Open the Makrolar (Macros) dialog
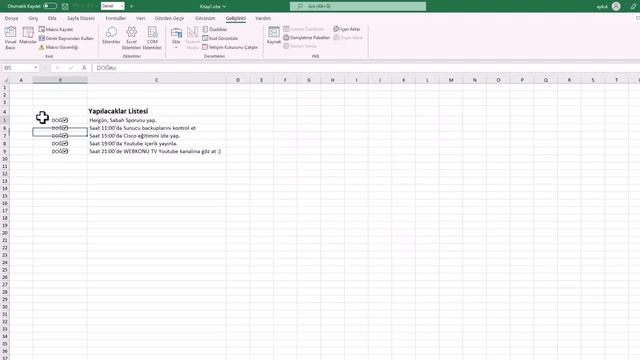Viewport: 640px width, 360px height. click(28, 36)
